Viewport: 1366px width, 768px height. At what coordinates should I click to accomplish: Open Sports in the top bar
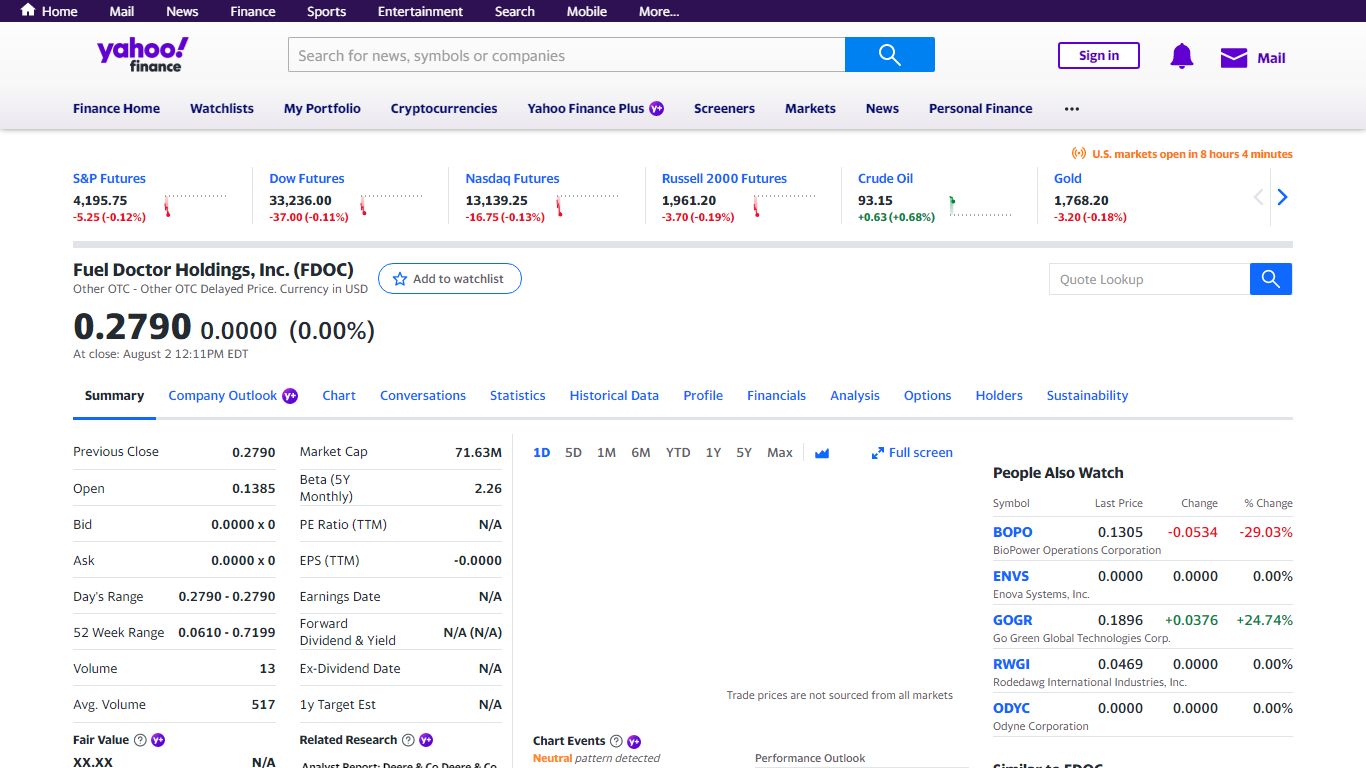coord(326,11)
